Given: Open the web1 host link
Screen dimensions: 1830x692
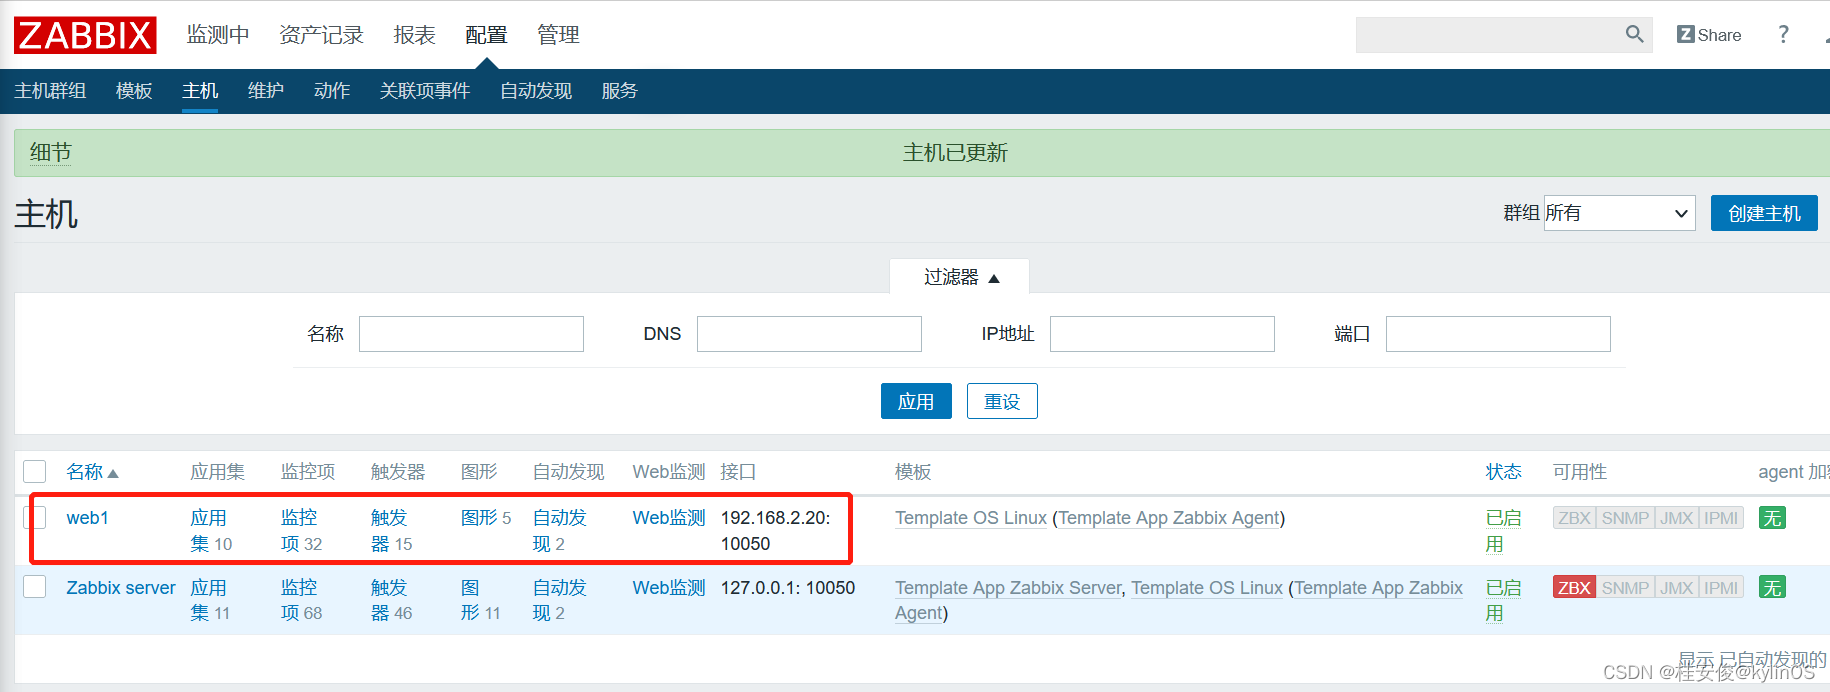Looking at the screenshot, I should tap(88, 518).
